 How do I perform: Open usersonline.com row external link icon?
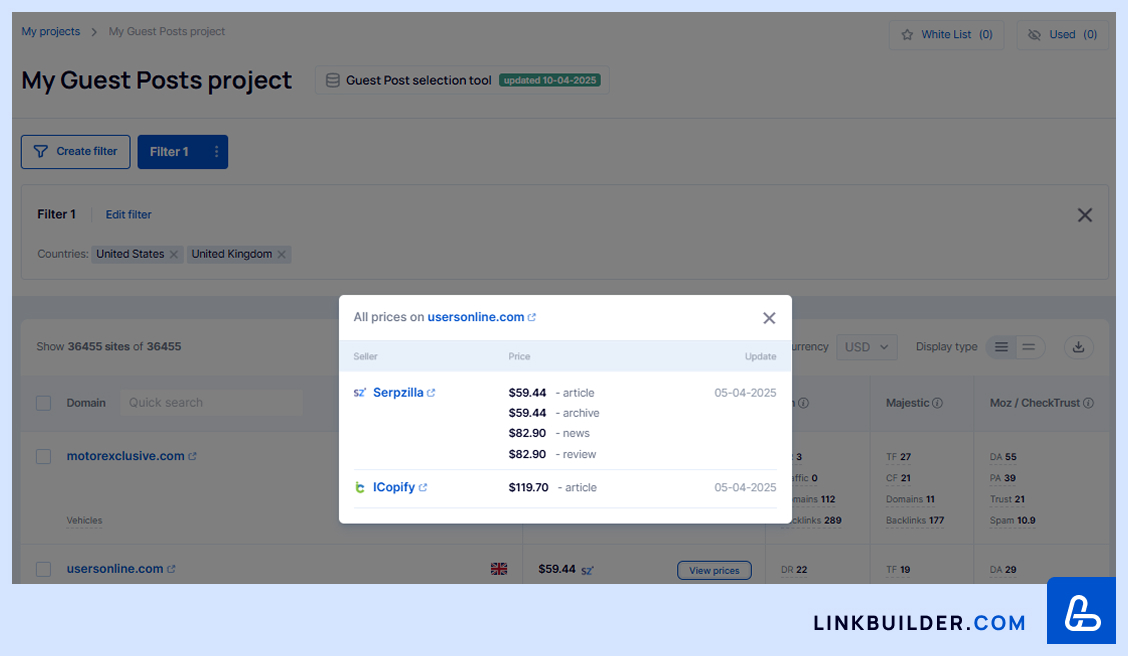pyautogui.click(x=171, y=569)
